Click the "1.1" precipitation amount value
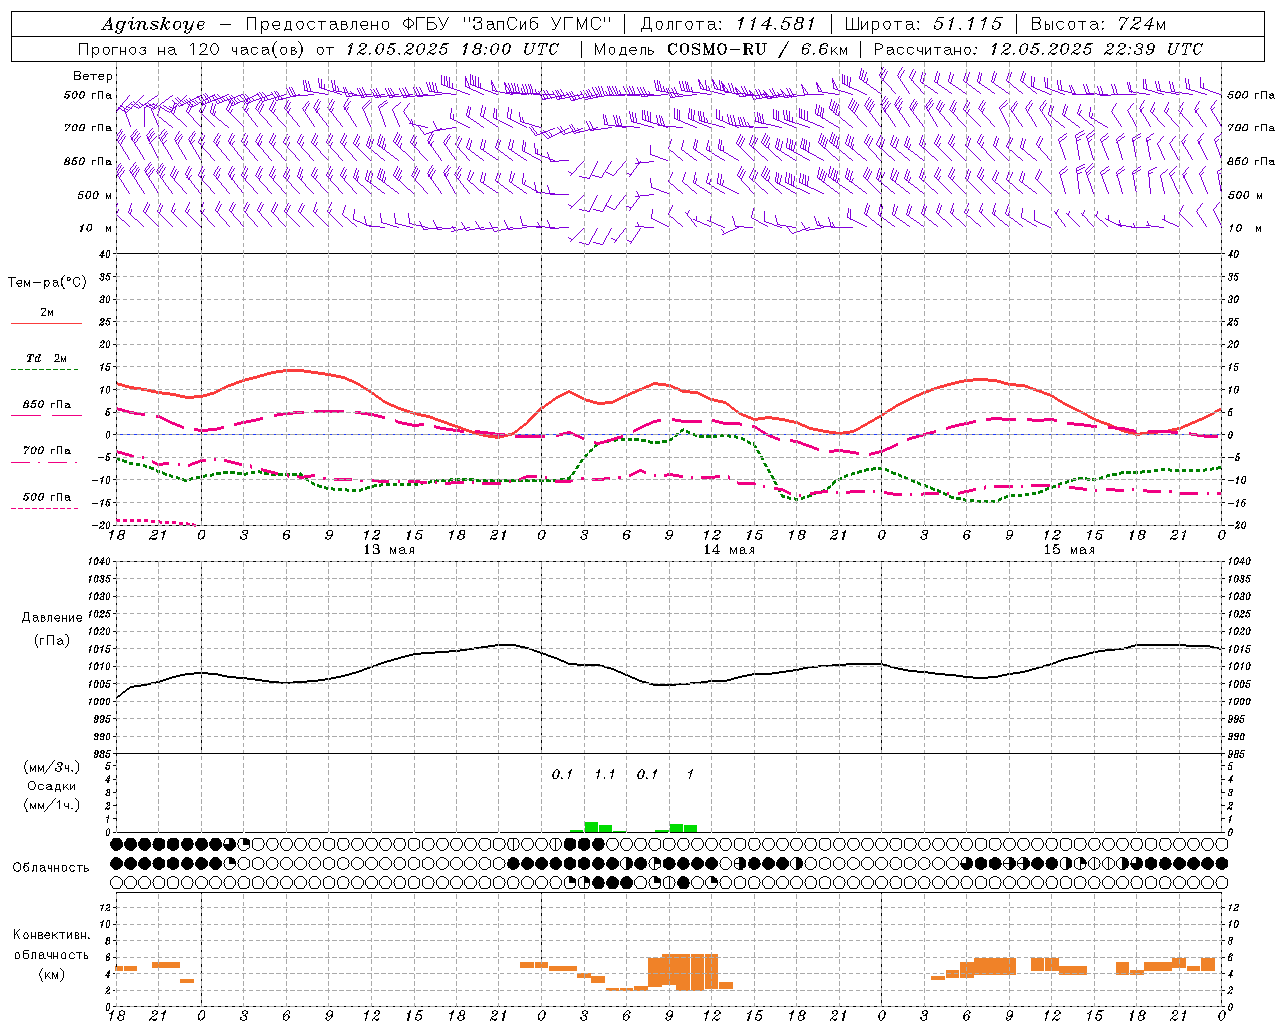The image size is (1280, 1024). pyautogui.click(x=605, y=774)
